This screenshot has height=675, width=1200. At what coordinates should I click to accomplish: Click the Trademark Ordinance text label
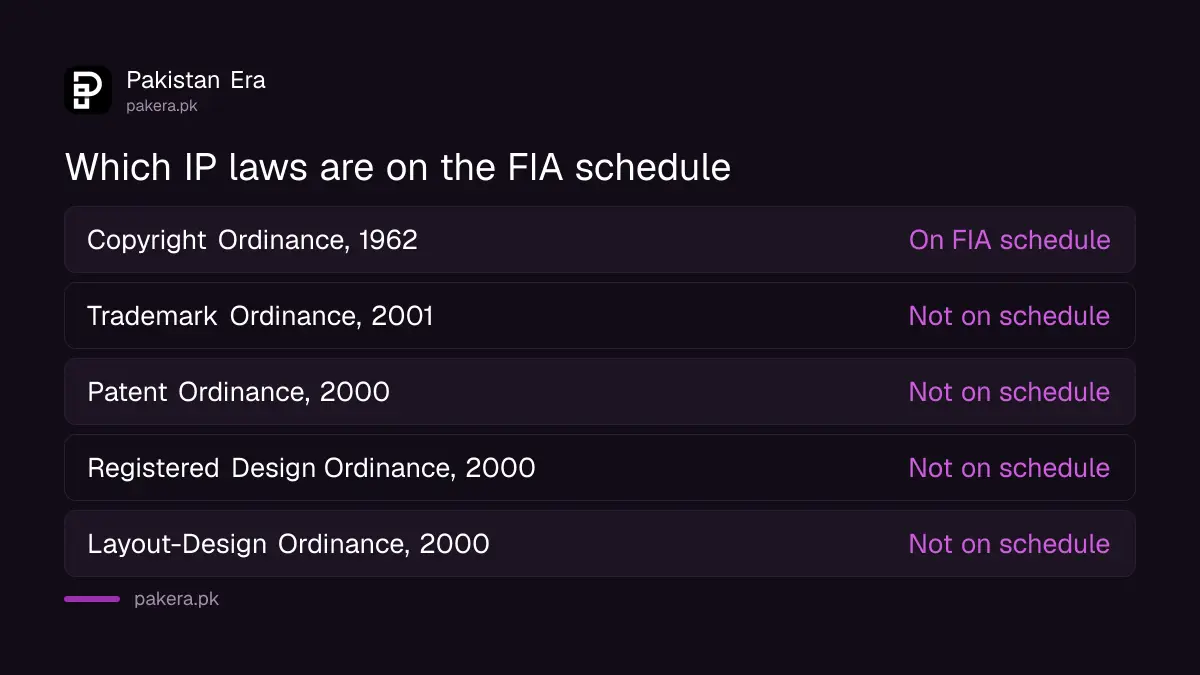(x=260, y=317)
